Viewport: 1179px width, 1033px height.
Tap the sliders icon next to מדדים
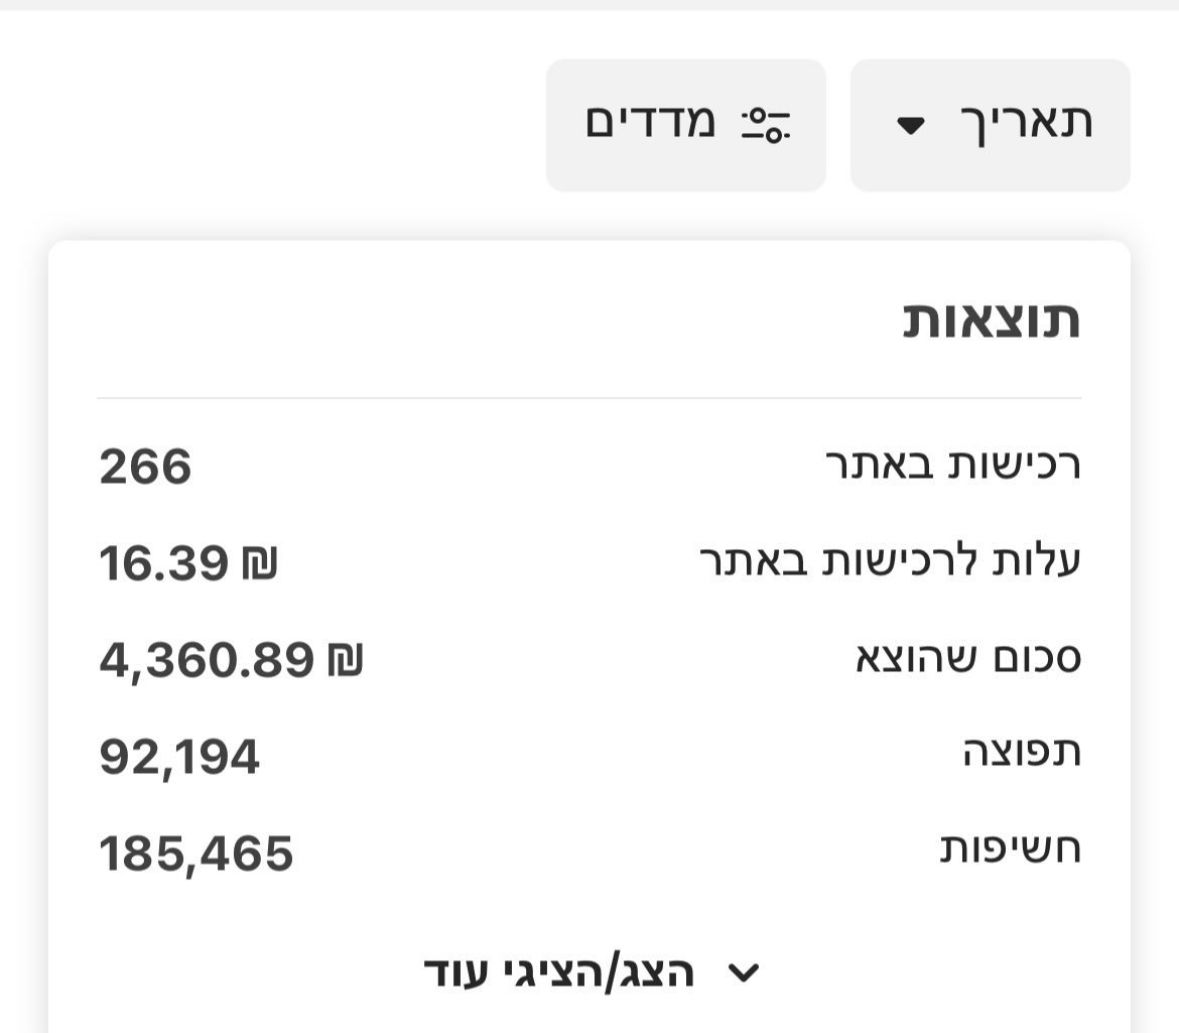coord(765,126)
